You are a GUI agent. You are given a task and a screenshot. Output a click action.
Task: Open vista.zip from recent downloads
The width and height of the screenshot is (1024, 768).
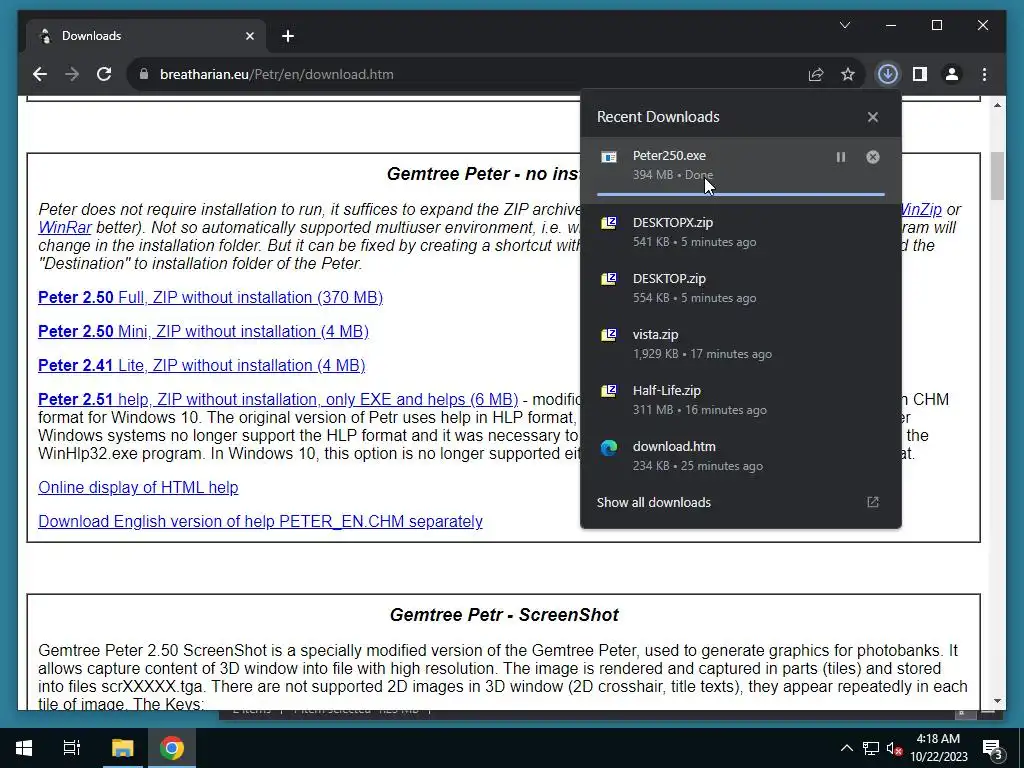[x=741, y=344]
